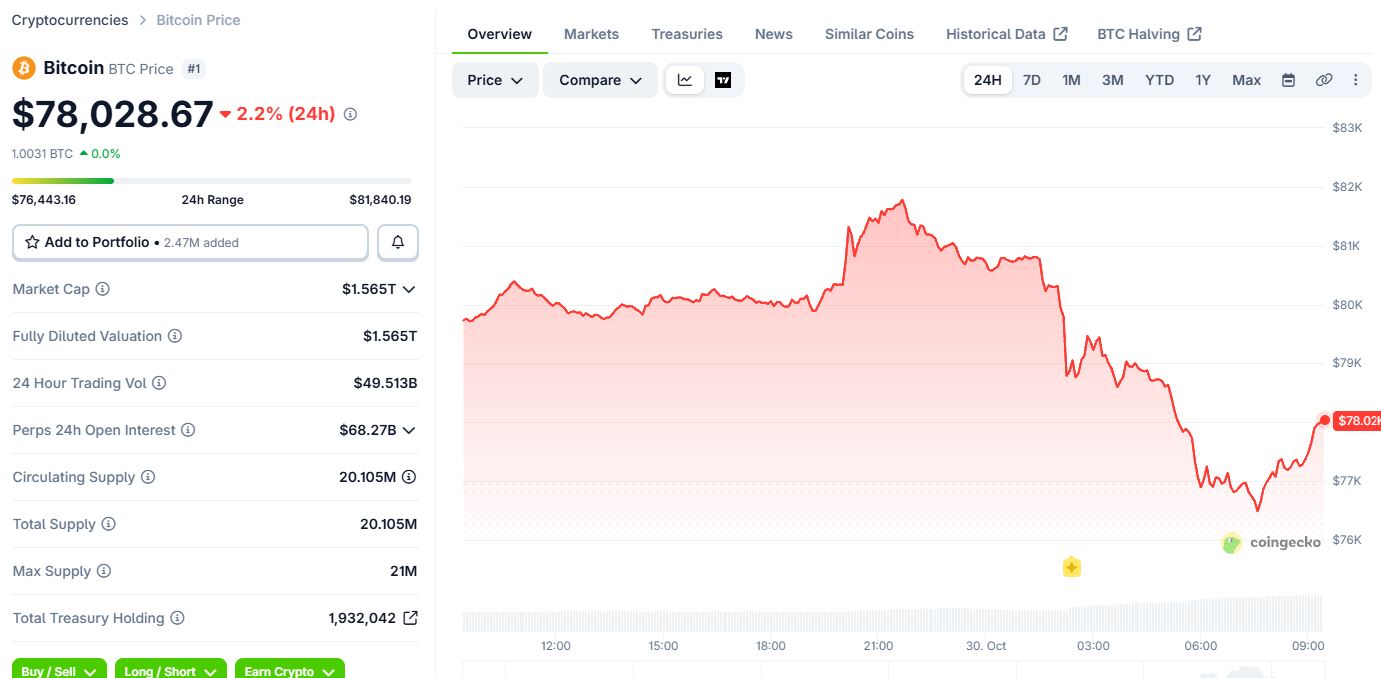Screen dimensions: 1381x678
Task: Click info icon next to Market Cap
Action: [x=102, y=289]
